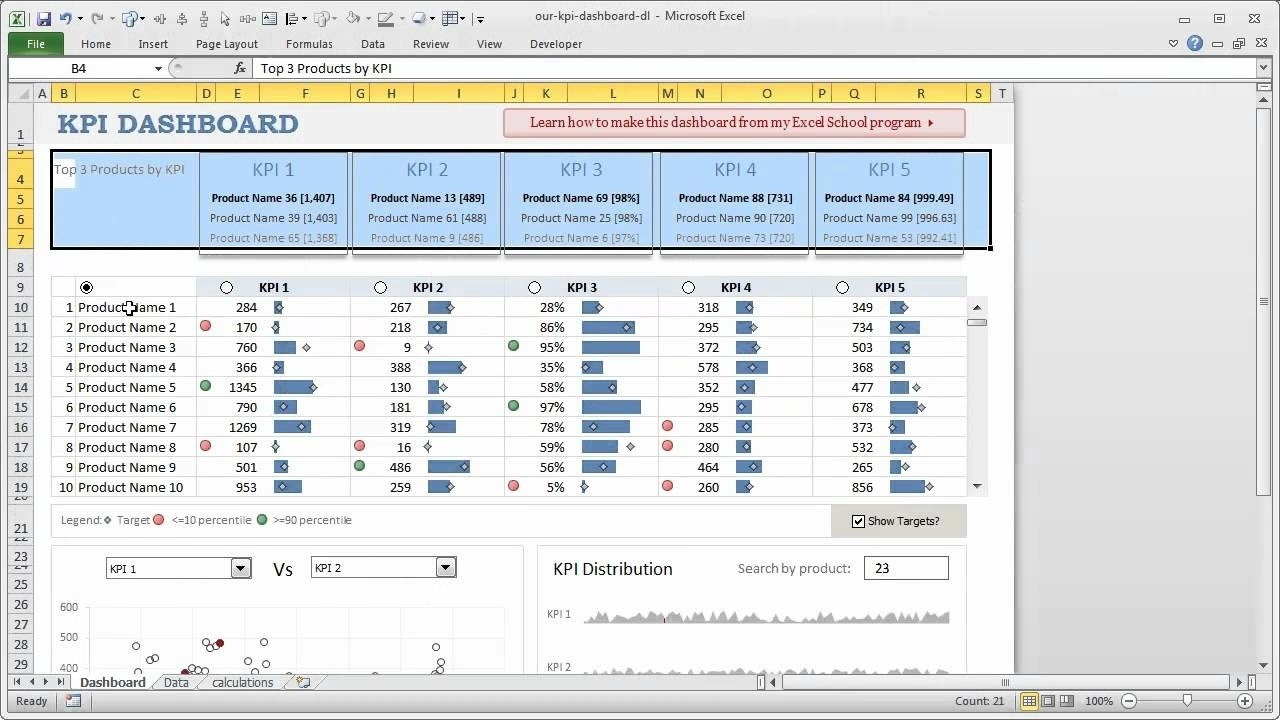Viewport: 1280px width, 720px height.
Task: Open the Customize Quick Access Toolbar dropdown
Action: 481,18
